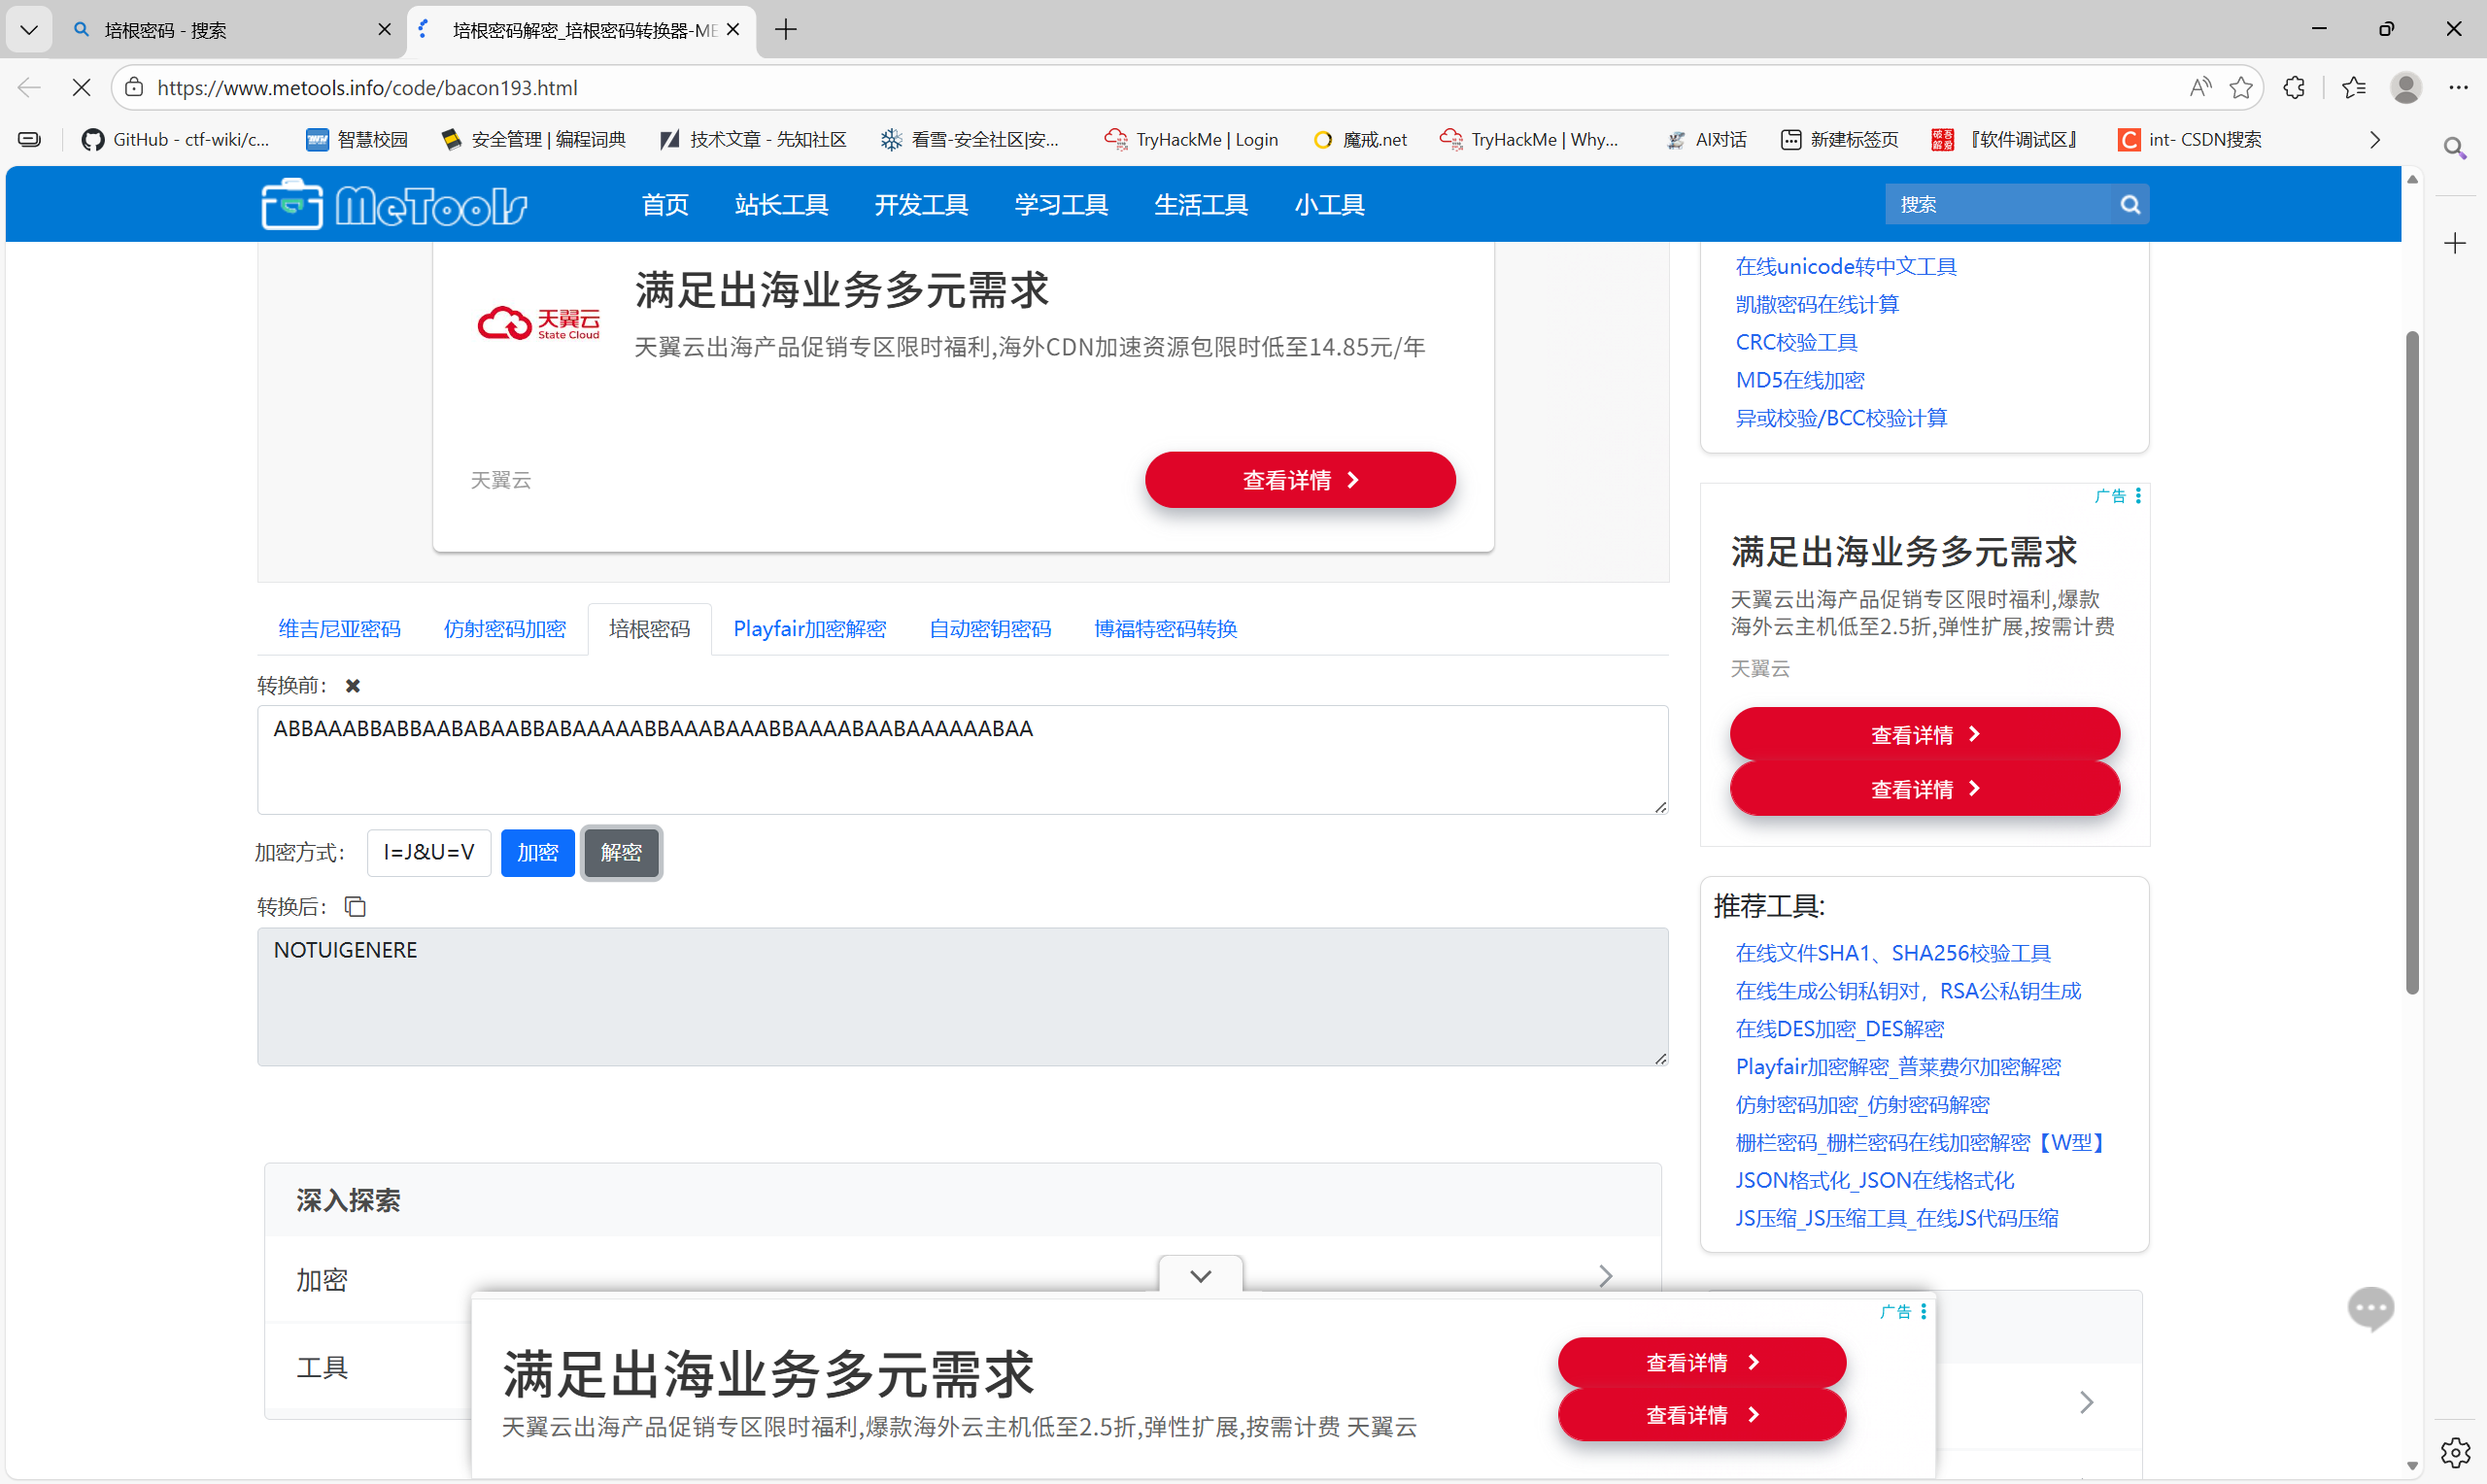Copy the result using the icon beside 转换后
Screen dimensions: 2487x1484
(355, 907)
